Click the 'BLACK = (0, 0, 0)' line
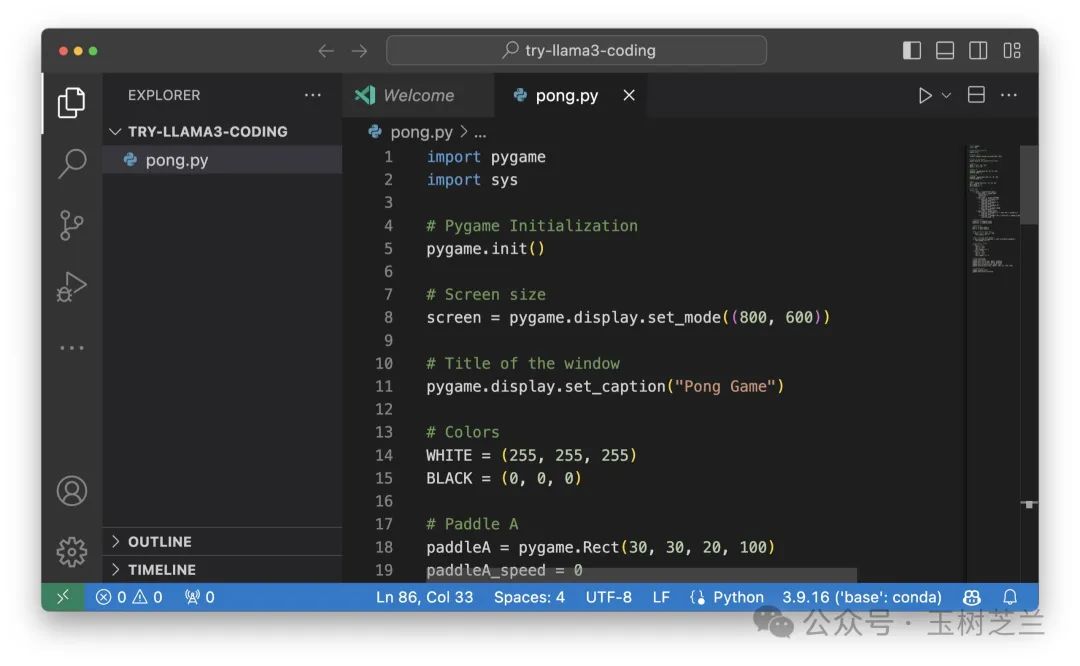 pyautogui.click(x=503, y=478)
